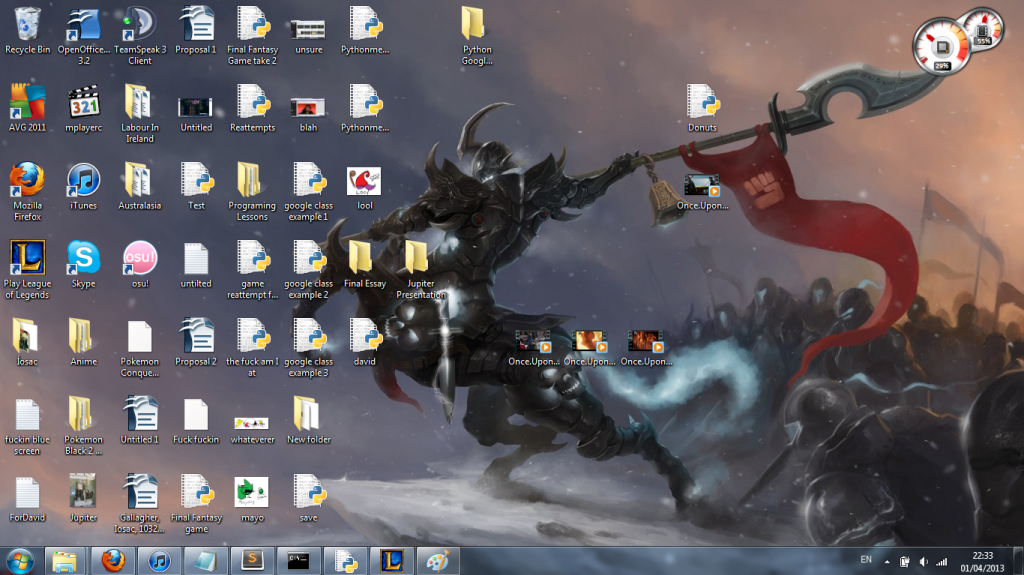This screenshot has width=1024, height=575.
Task: Select the mayo image file
Action: point(251,493)
